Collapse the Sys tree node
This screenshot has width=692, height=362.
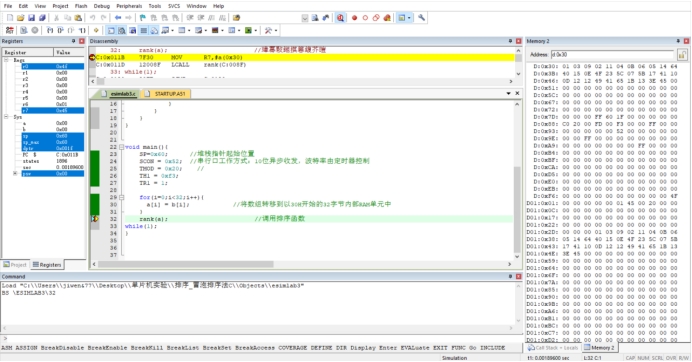click(6, 117)
